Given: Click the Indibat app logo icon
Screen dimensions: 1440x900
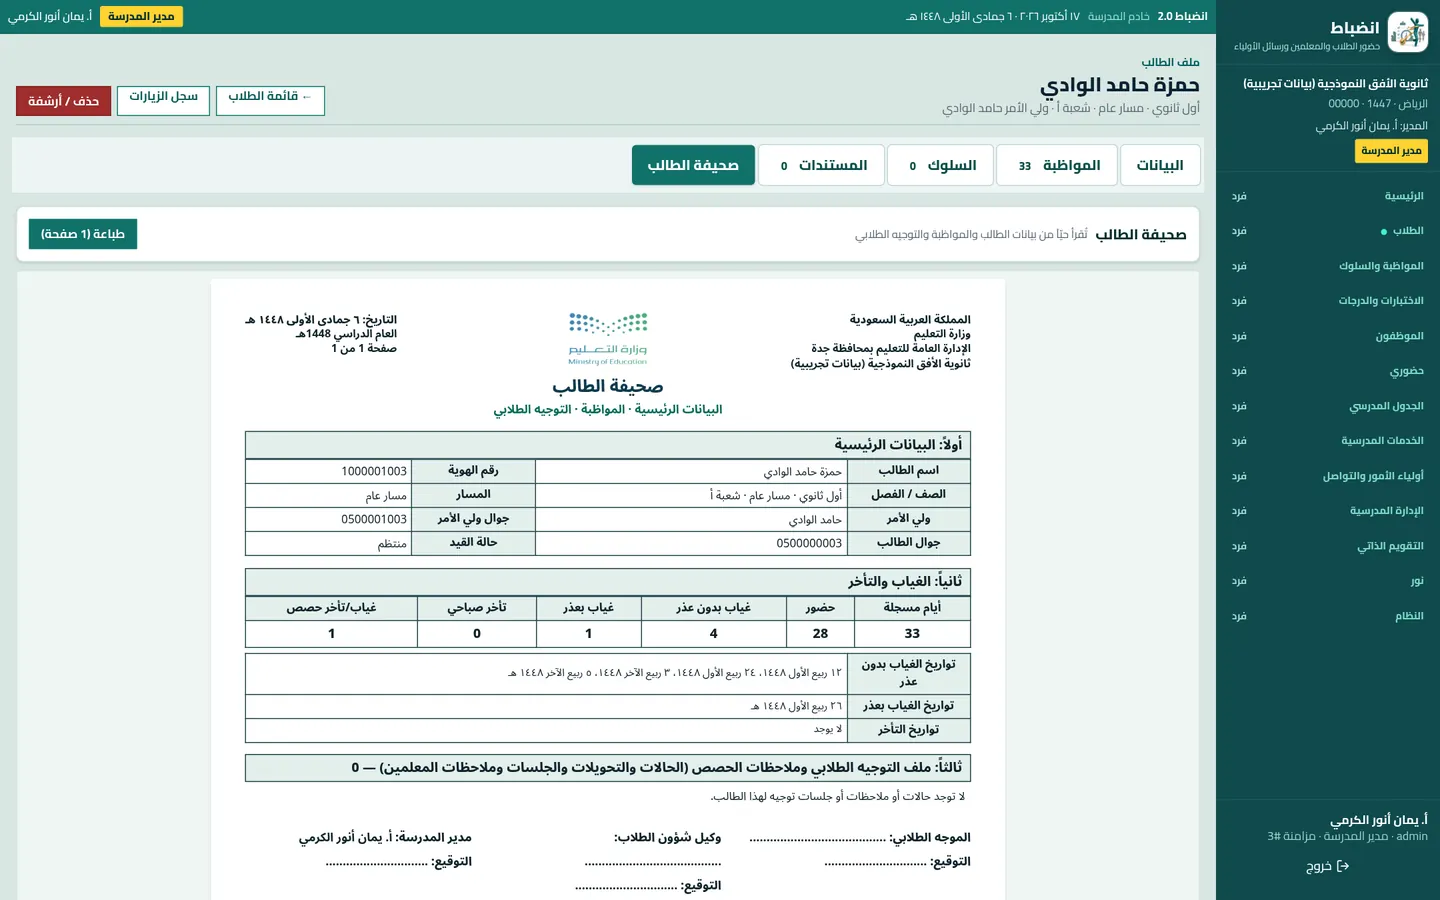Looking at the screenshot, I should click(1408, 32).
